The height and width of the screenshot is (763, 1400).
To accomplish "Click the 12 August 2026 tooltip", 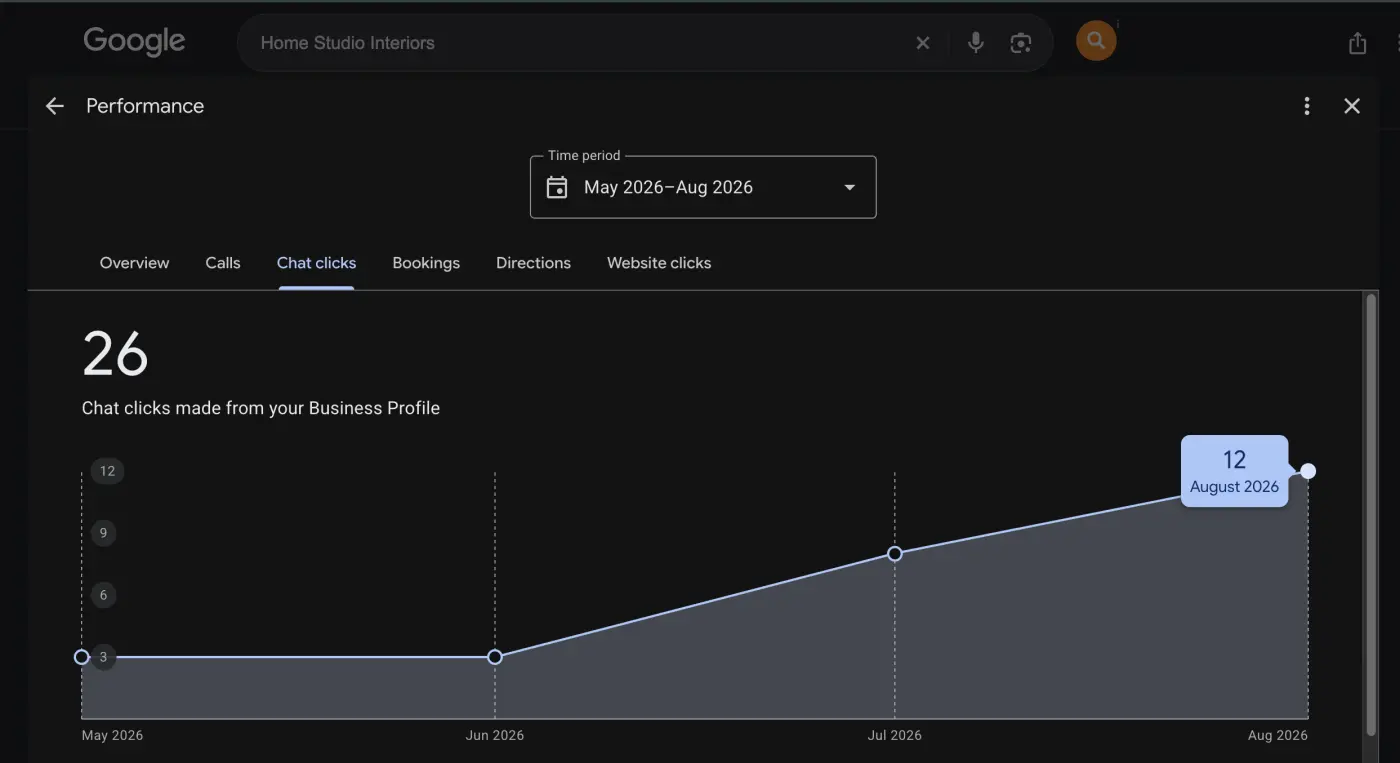I will [x=1234, y=471].
